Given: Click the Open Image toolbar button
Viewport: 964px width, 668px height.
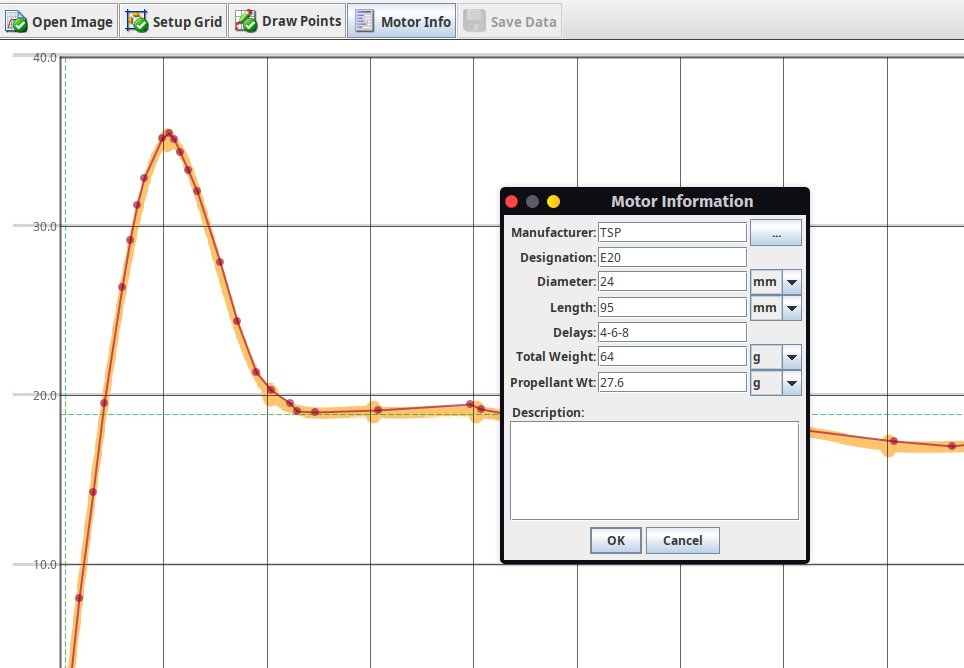Looking at the screenshot, I should pos(59,22).
